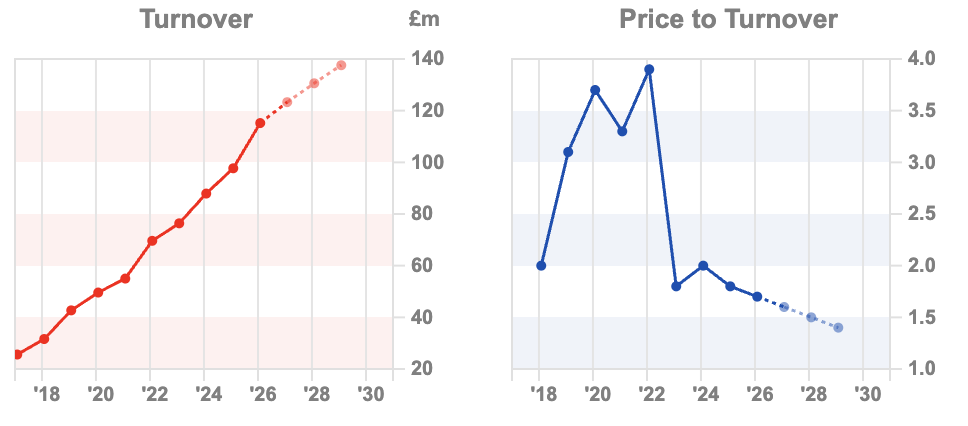Select the 2025 Turnover data point
The width and height of the screenshot is (968, 426).
[x=233, y=168]
